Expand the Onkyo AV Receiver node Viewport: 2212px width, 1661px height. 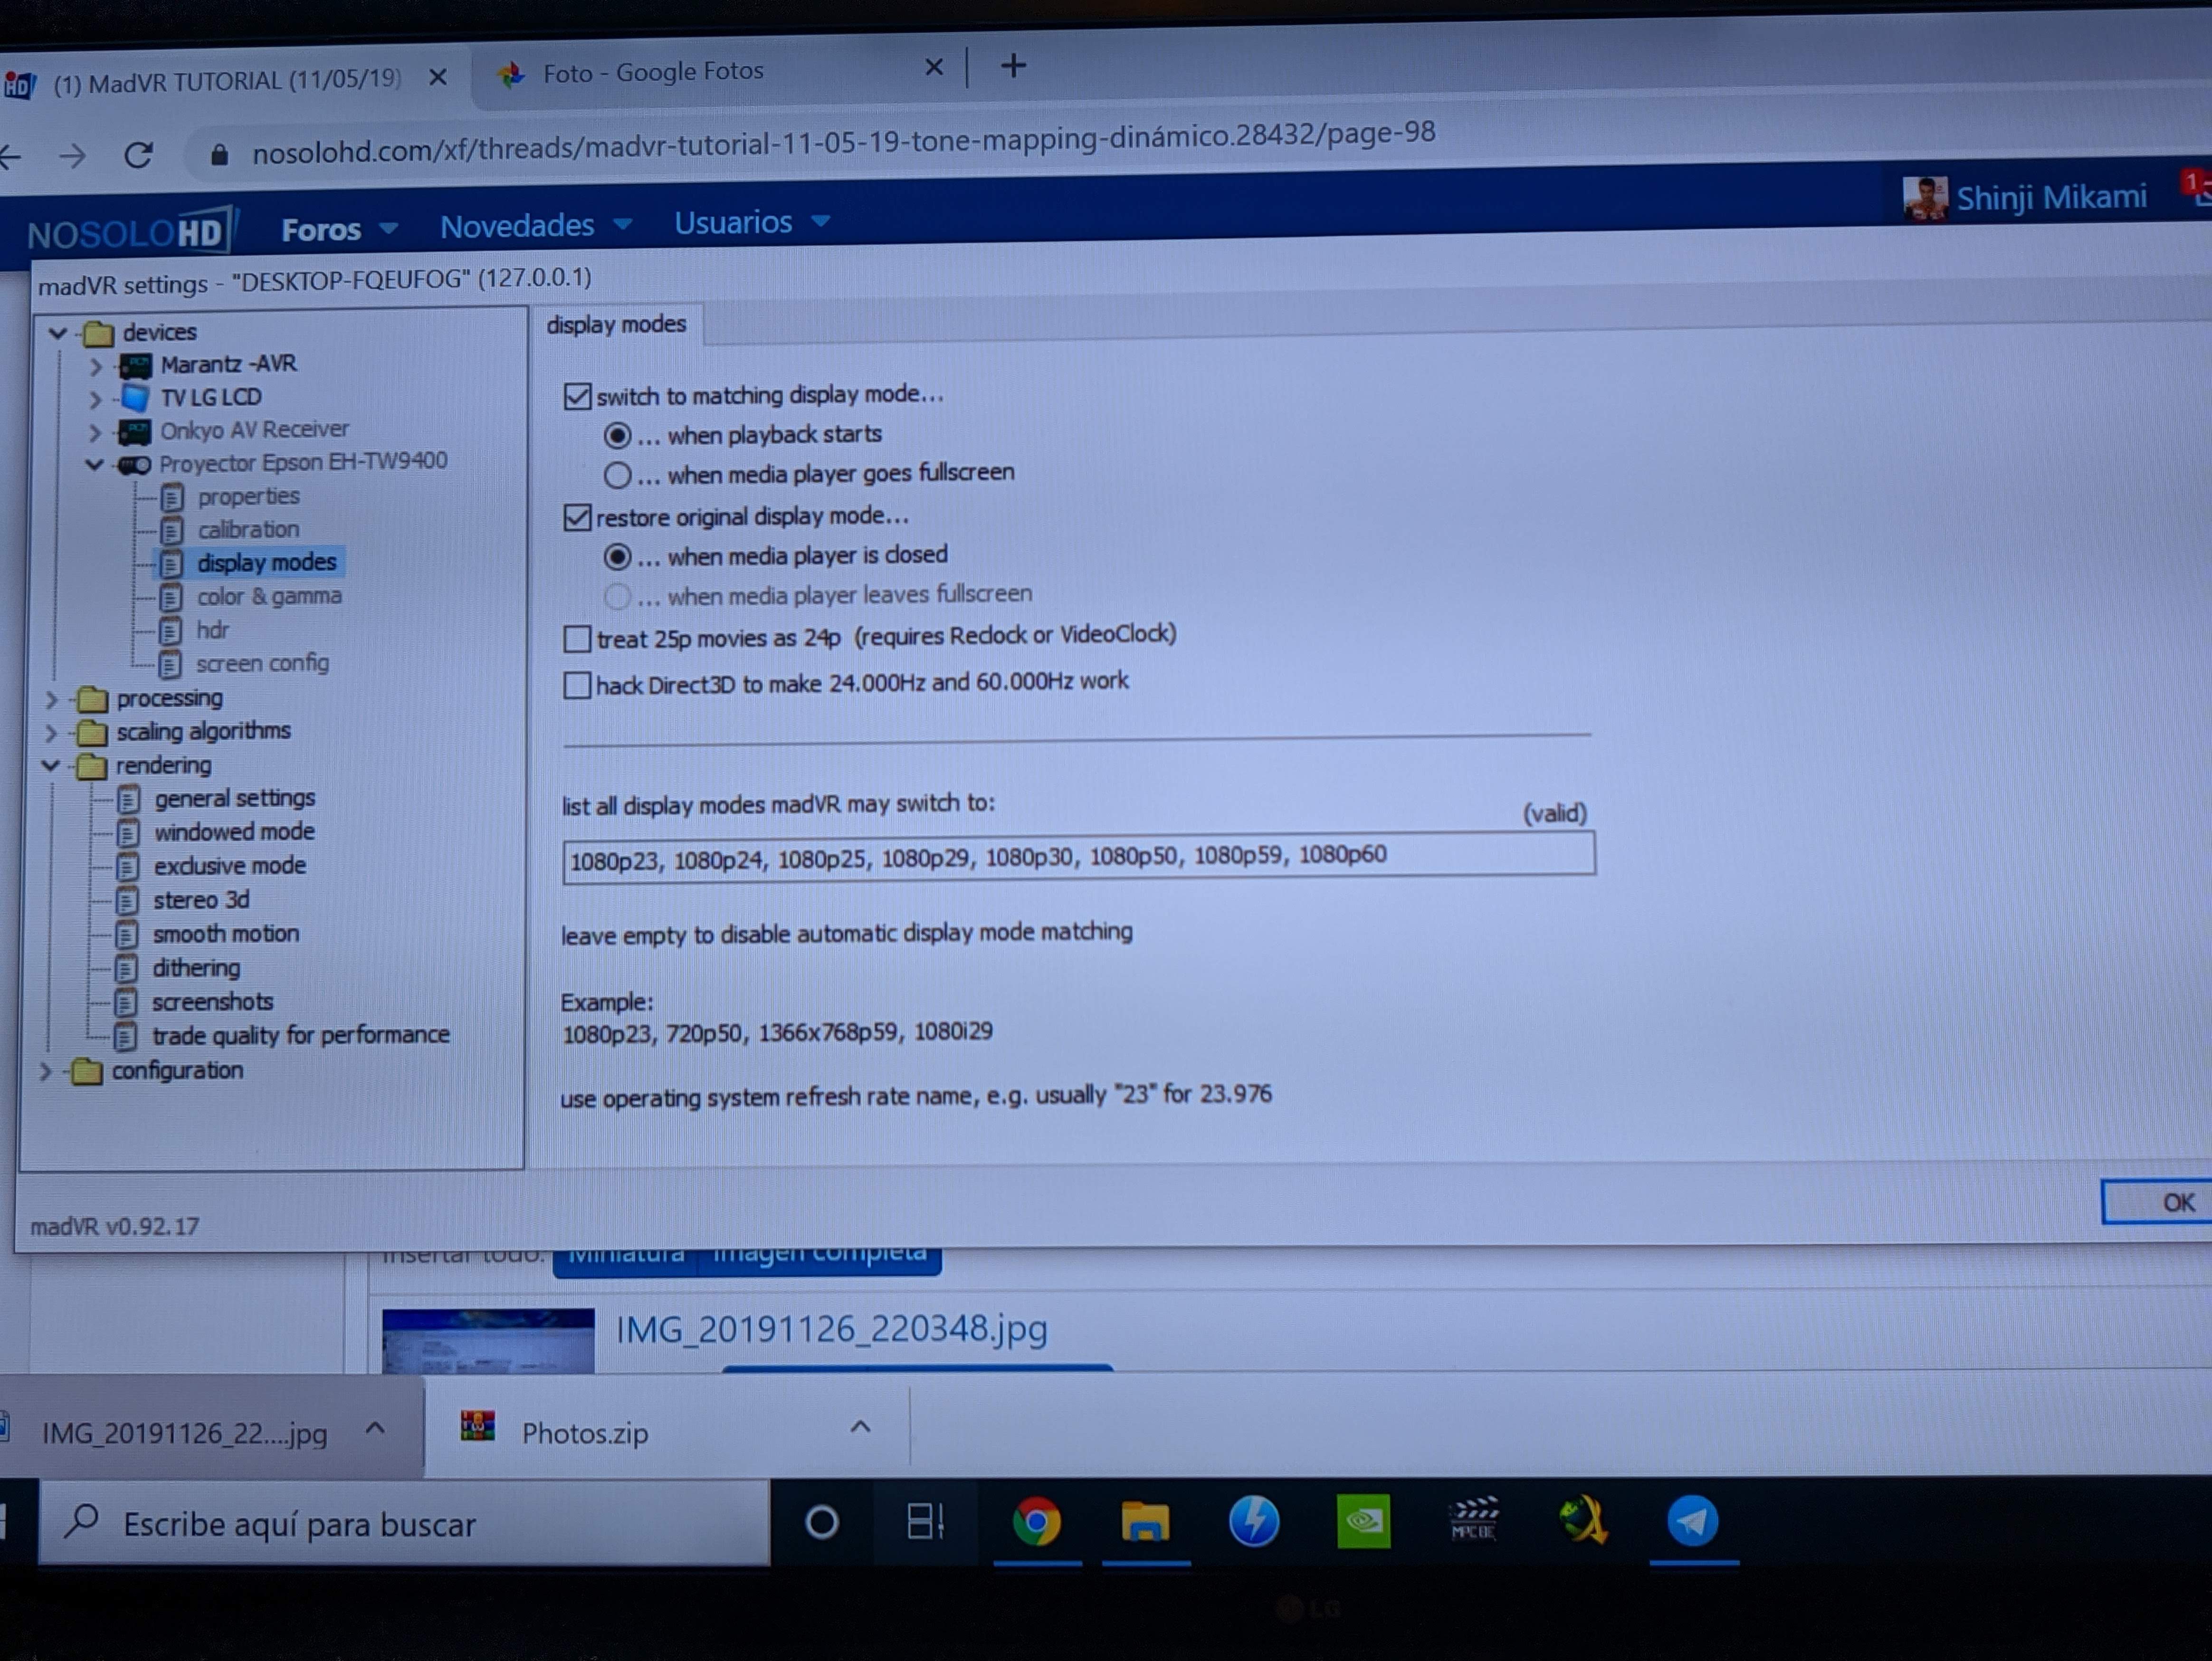tap(95, 433)
